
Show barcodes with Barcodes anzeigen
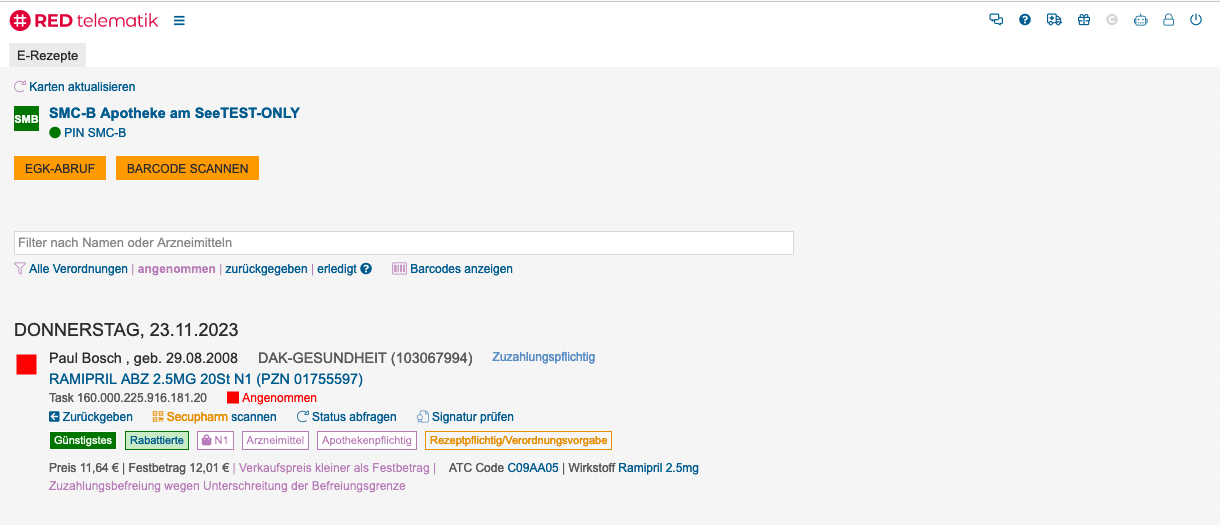(461, 269)
